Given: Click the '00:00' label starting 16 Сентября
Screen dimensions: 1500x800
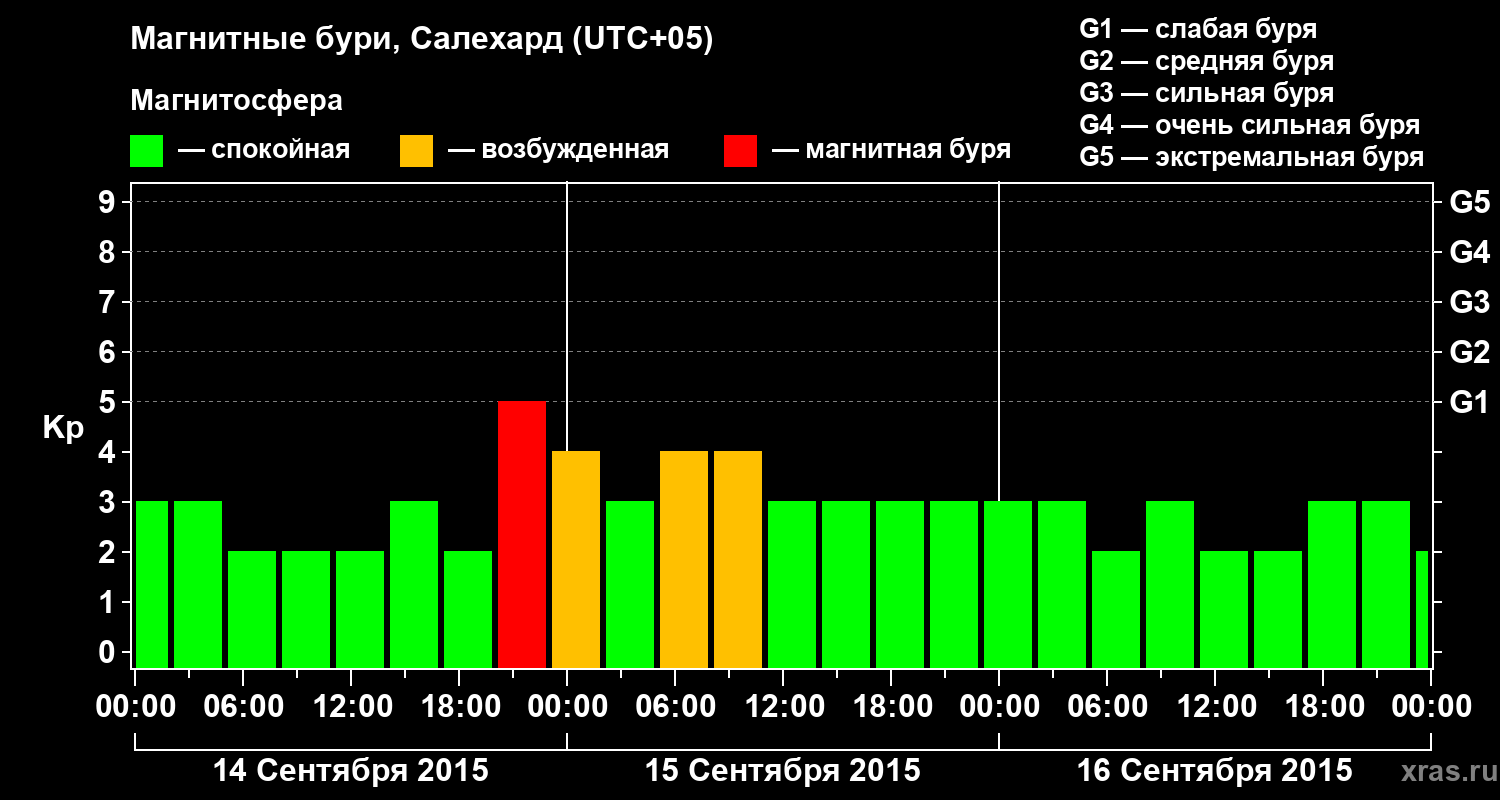Looking at the screenshot, I should (999, 707).
